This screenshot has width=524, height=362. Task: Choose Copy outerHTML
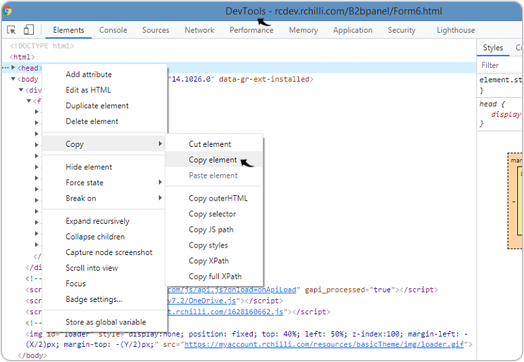[x=218, y=198]
